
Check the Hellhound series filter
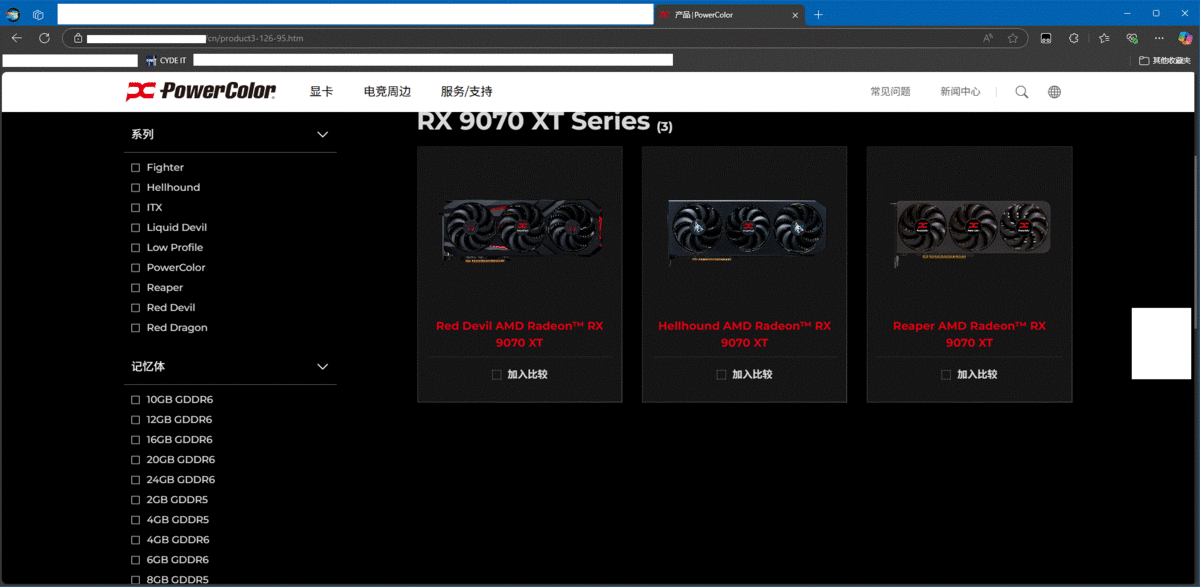[136, 187]
